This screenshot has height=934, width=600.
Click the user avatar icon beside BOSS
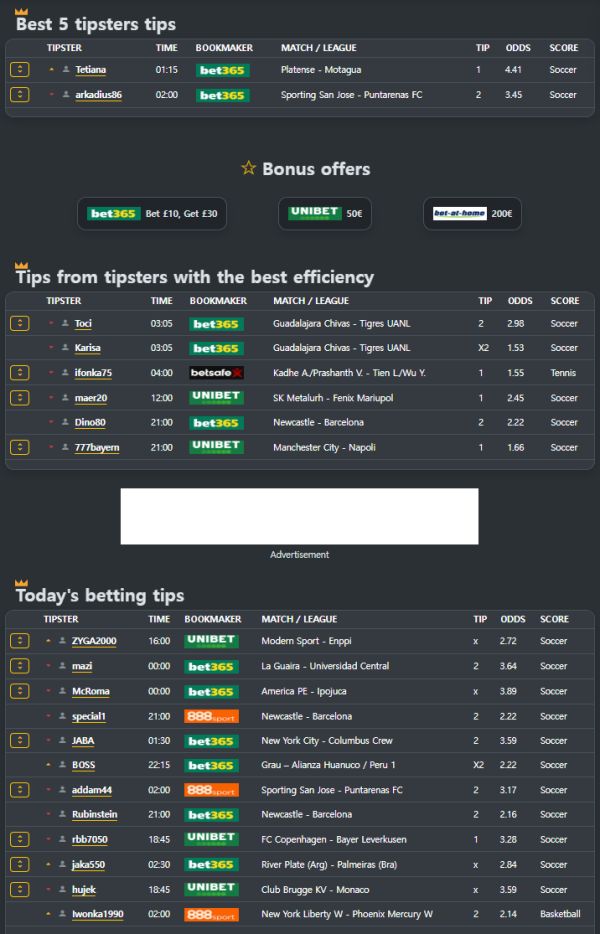coord(62,766)
